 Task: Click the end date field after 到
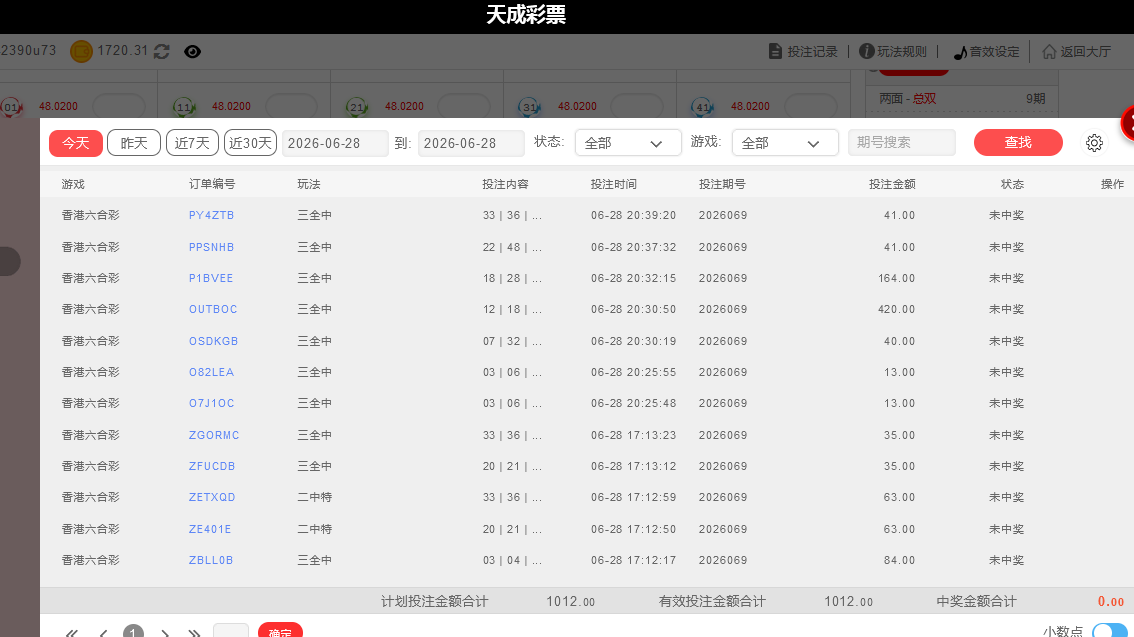click(x=471, y=143)
